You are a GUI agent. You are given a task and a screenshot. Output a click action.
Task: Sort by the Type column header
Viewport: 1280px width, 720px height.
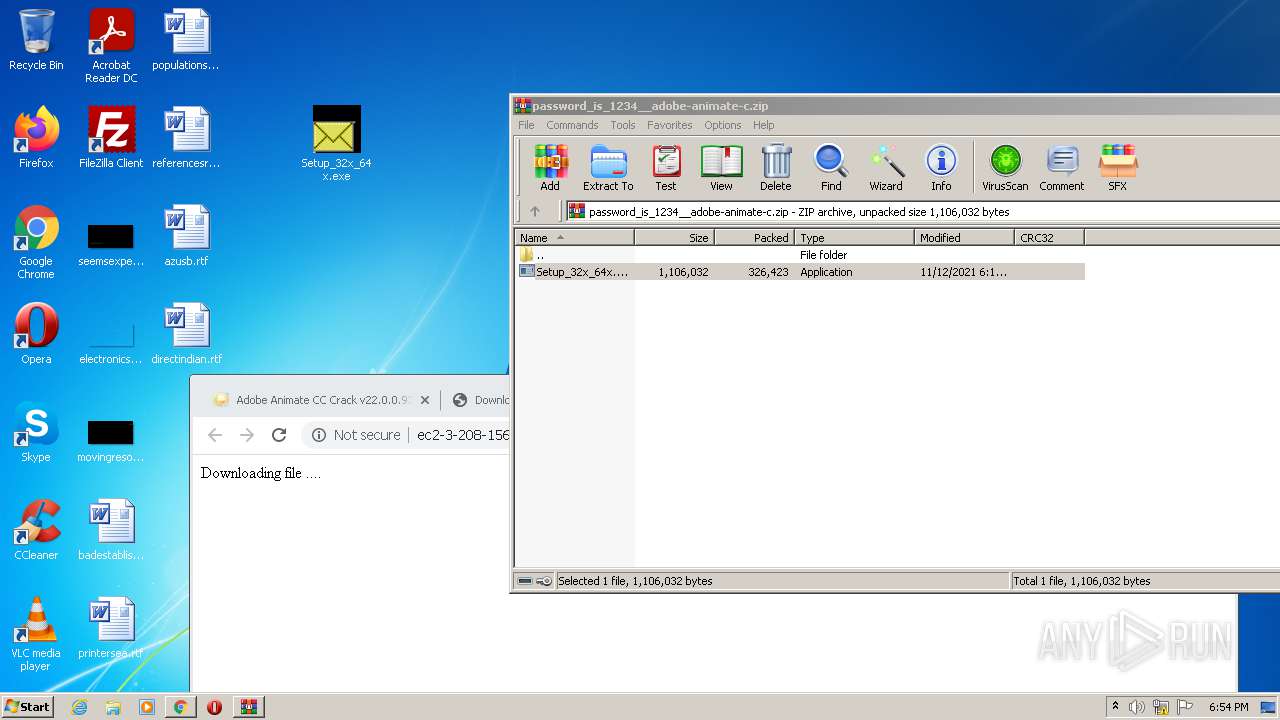855,238
